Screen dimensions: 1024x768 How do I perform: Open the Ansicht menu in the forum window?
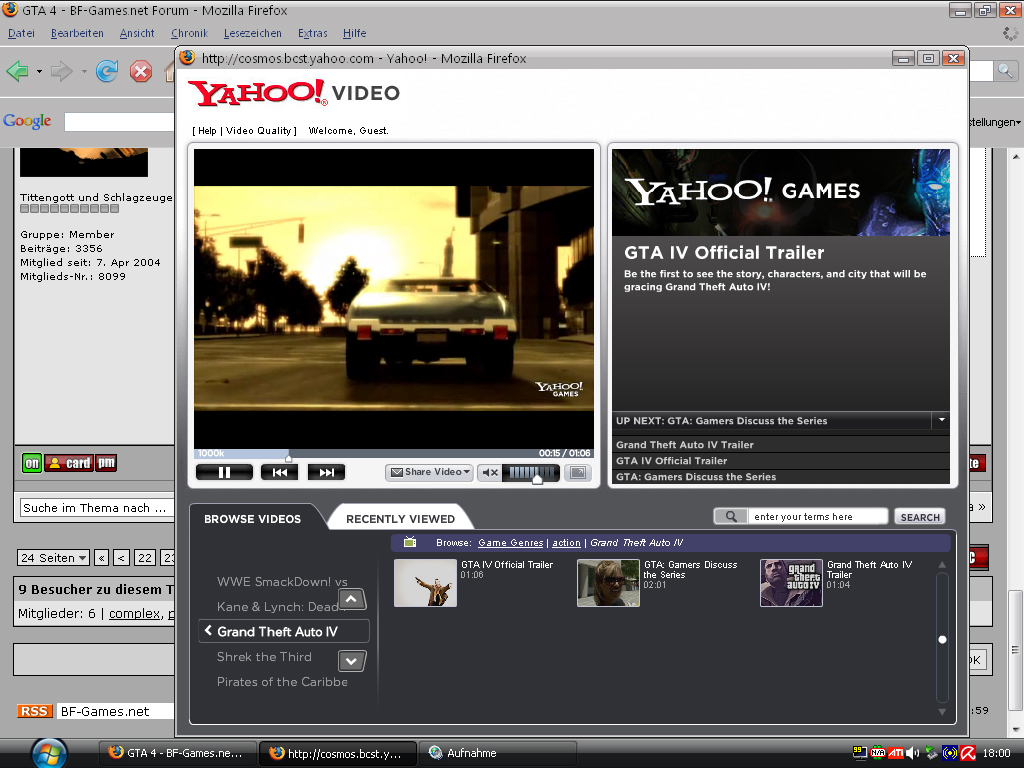(x=137, y=33)
